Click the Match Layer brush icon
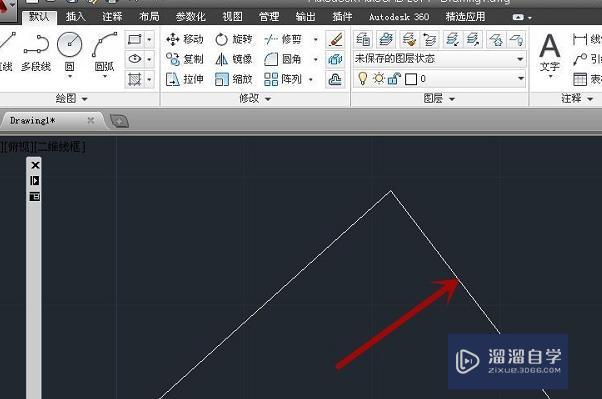The height and width of the screenshot is (399, 602). [409, 39]
